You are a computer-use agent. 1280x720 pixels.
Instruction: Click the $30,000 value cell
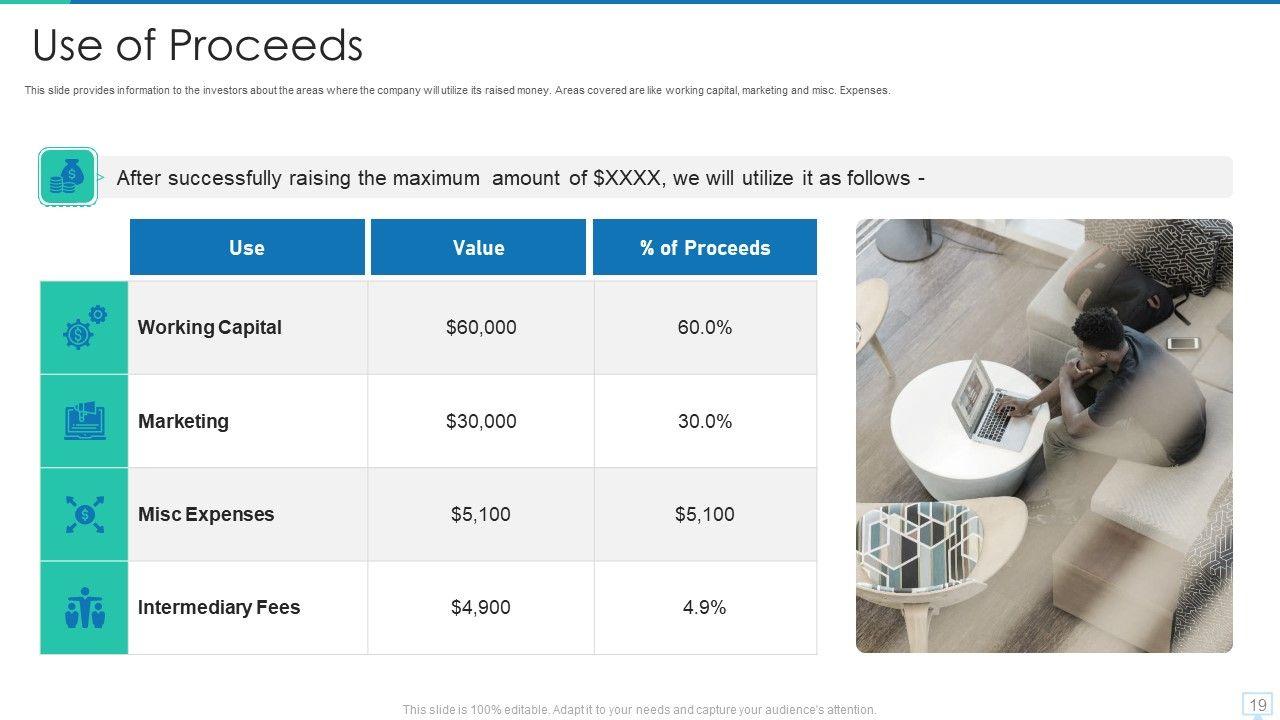(481, 421)
